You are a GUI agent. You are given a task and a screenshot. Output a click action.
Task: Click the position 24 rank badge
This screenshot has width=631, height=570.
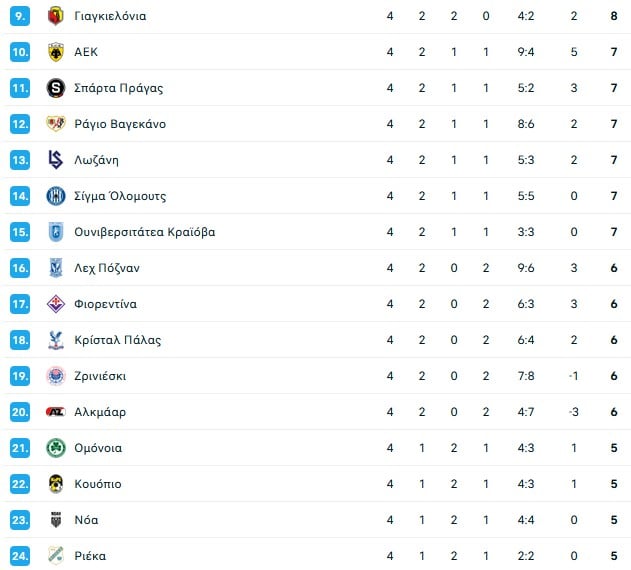20,556
